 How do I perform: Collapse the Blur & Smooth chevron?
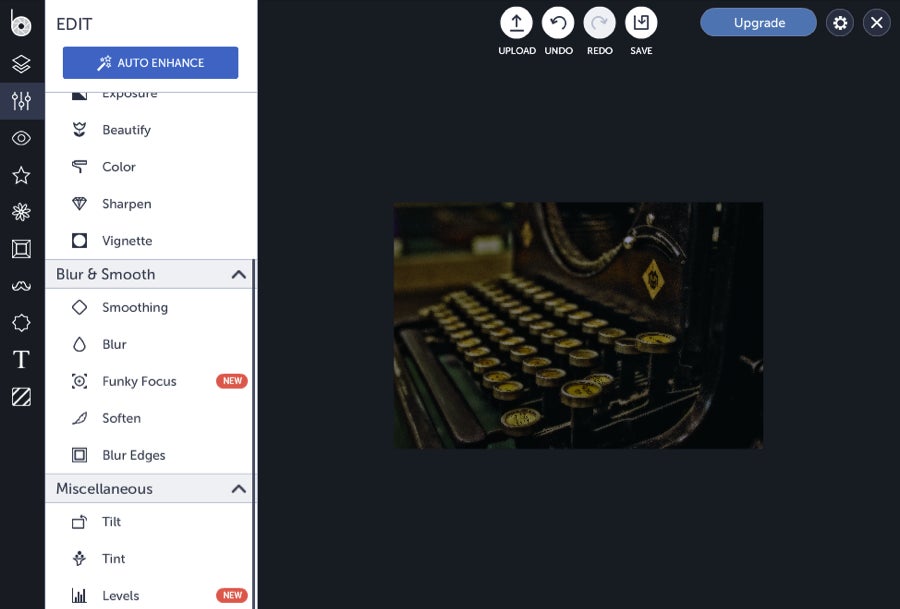tap(239, 274)
